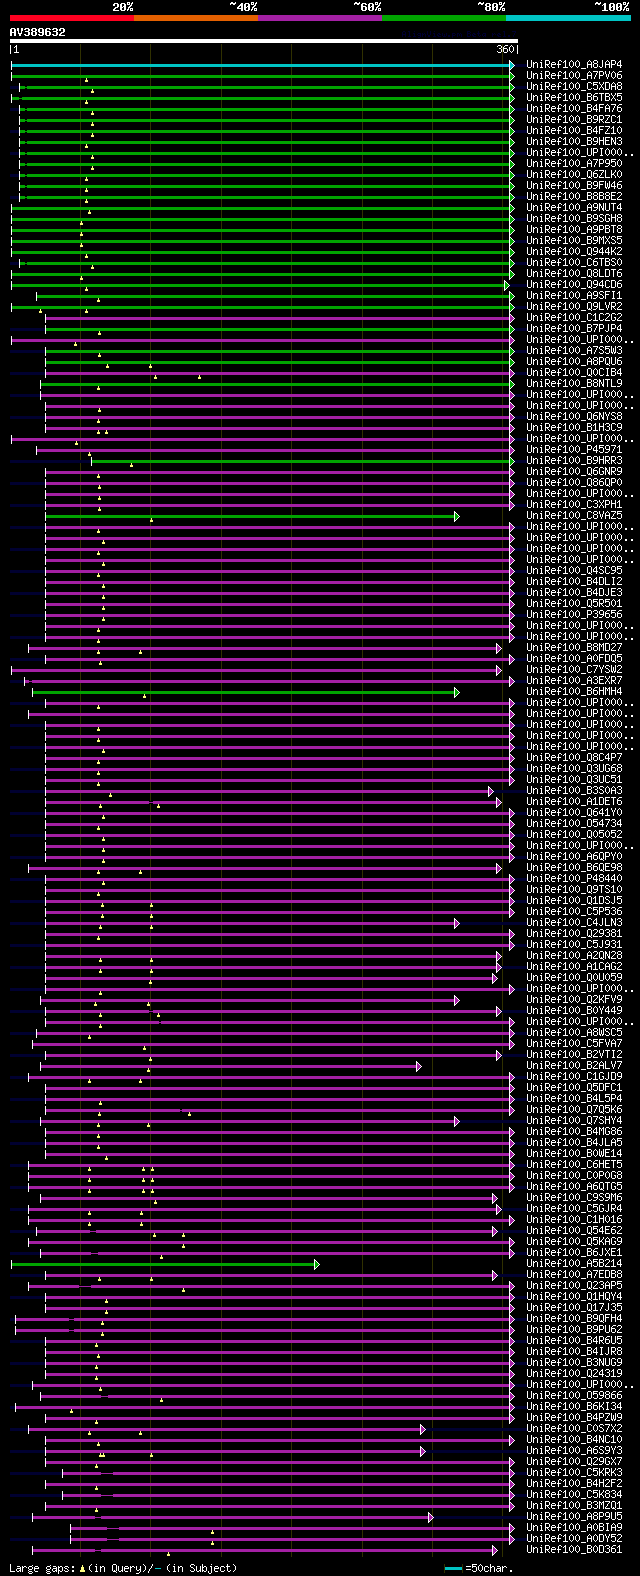
Task: Select the short green alignment bar for UniRef100_A5B214
Action: (165, 1264)
